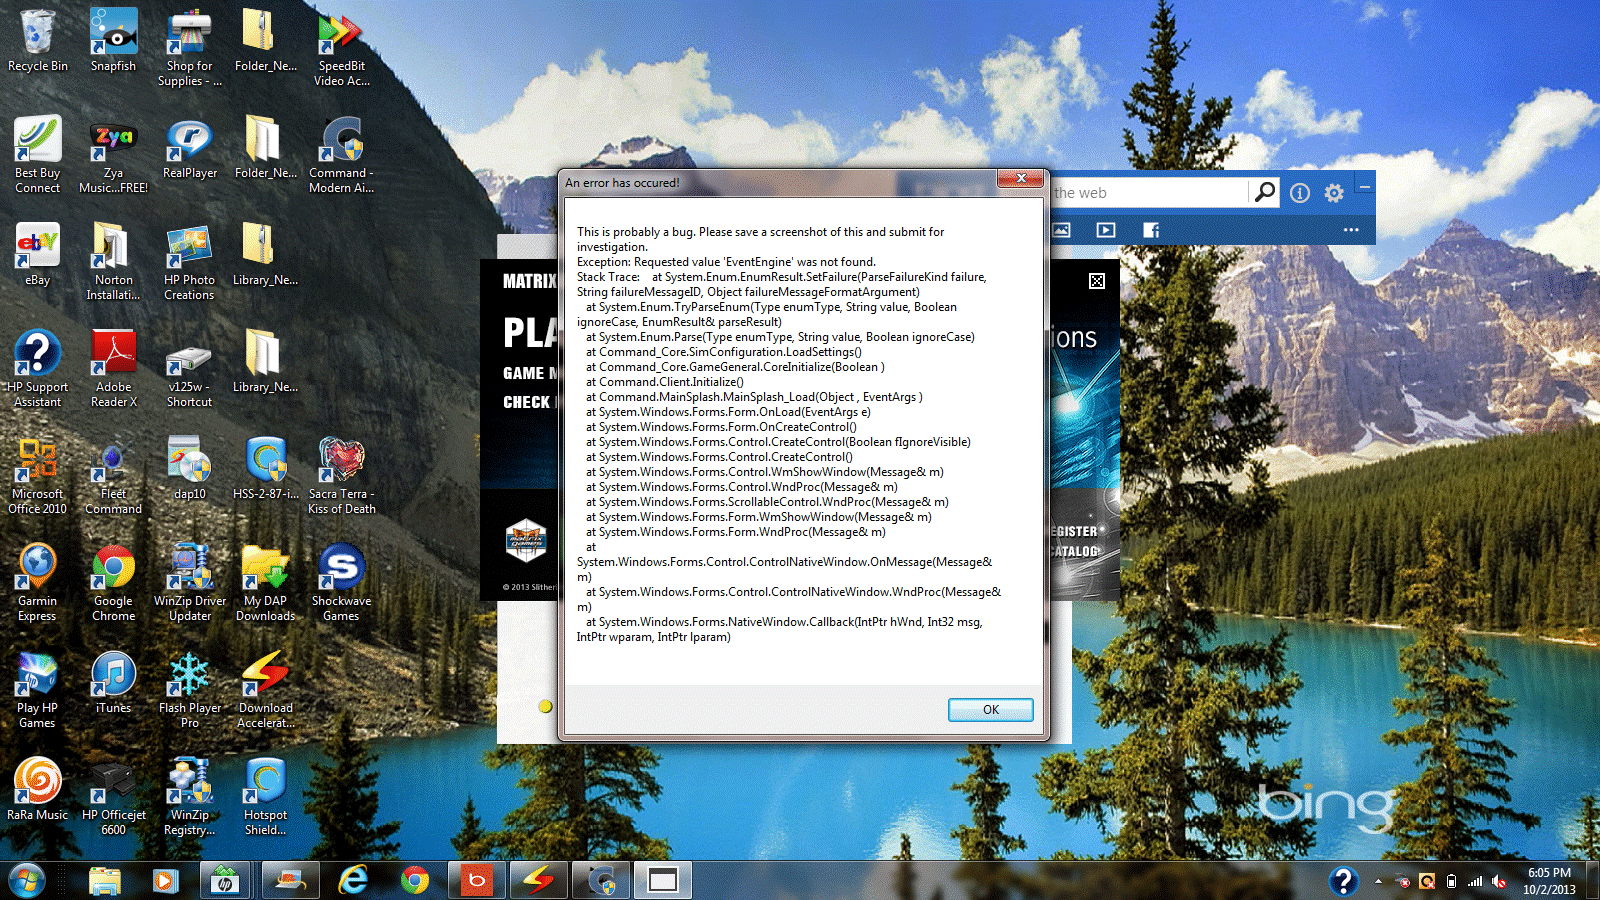Open Windows Explorer from the taskbar
Screen dimensions: 1600x900
tap(105, 880)
